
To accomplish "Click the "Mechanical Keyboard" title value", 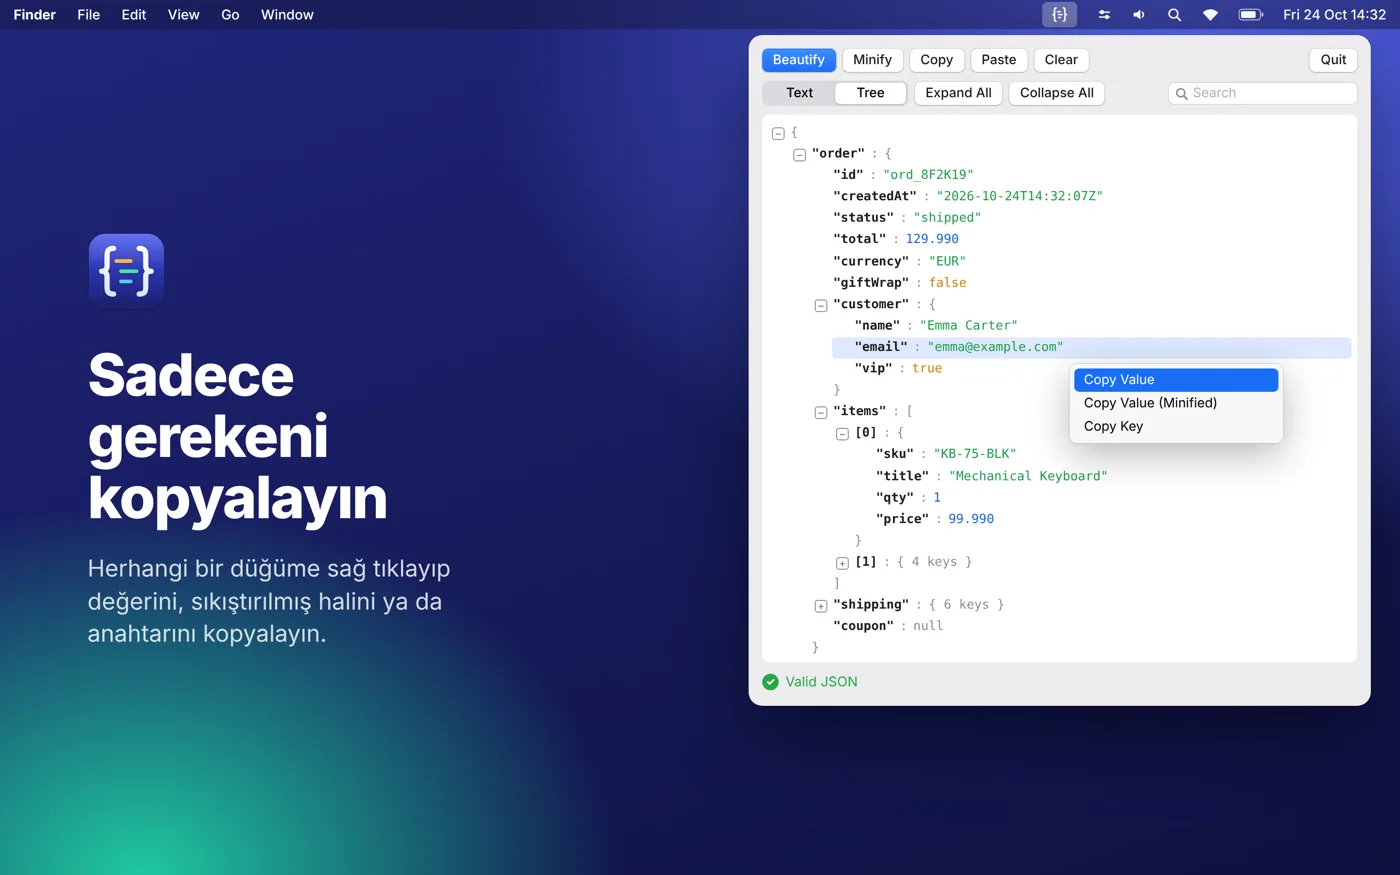I will coord(1028,476).
